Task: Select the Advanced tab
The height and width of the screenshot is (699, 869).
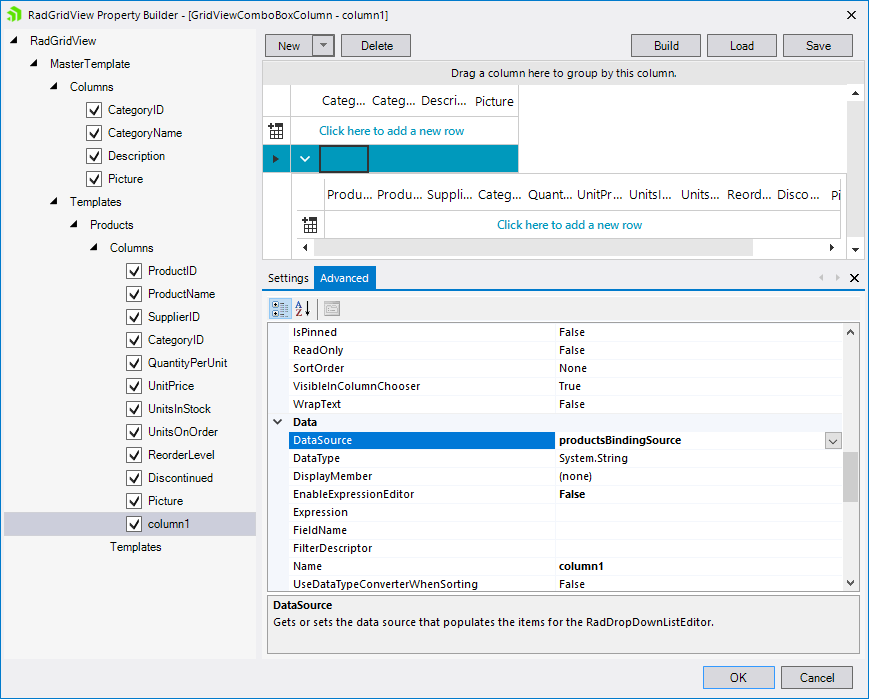Action: [344, 278]
